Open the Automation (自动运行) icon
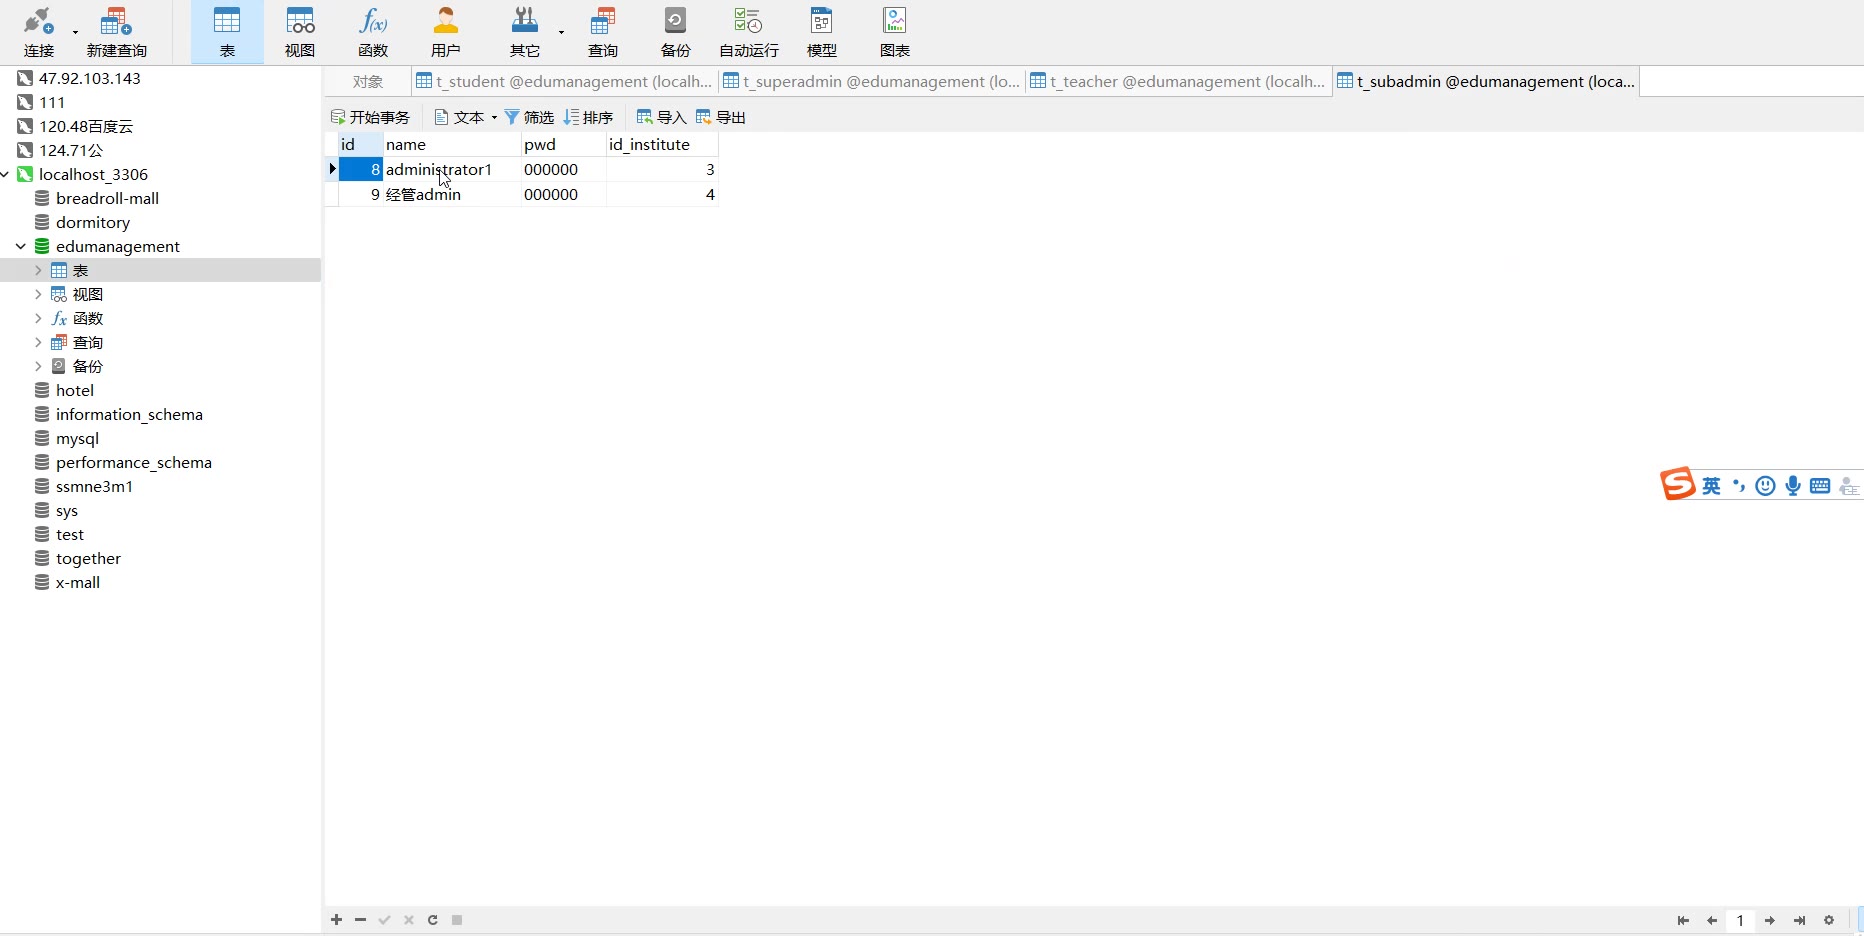The image size is (1864, 936). (748, 32)
